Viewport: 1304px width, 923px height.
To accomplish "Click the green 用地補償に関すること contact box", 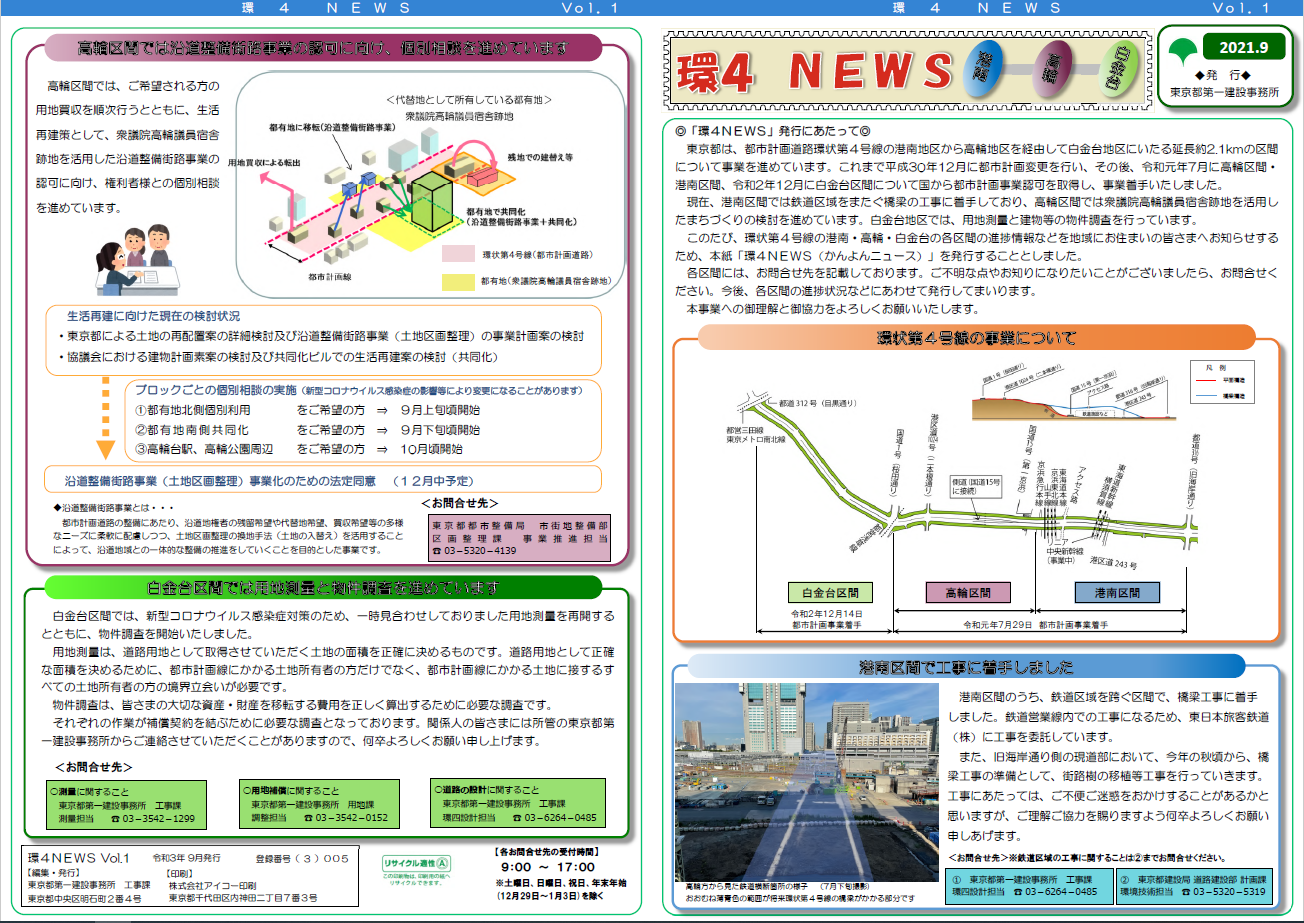I will 320,804.
